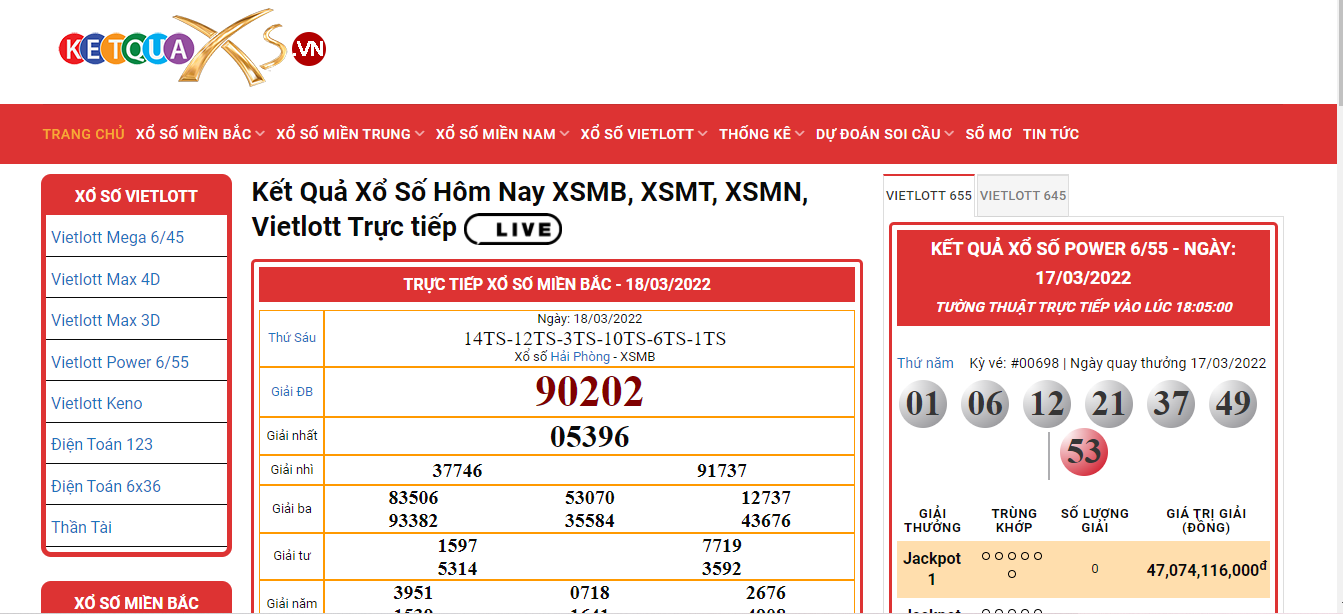Click fourth prize number 5314
This screenshot has width=1343, height=614.
(457, 569)
